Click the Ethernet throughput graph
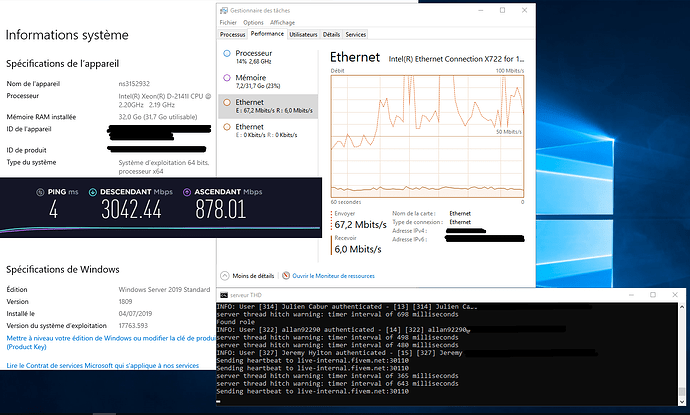Image resolution: width=690 pixels, height=415 pixels. 427,136
